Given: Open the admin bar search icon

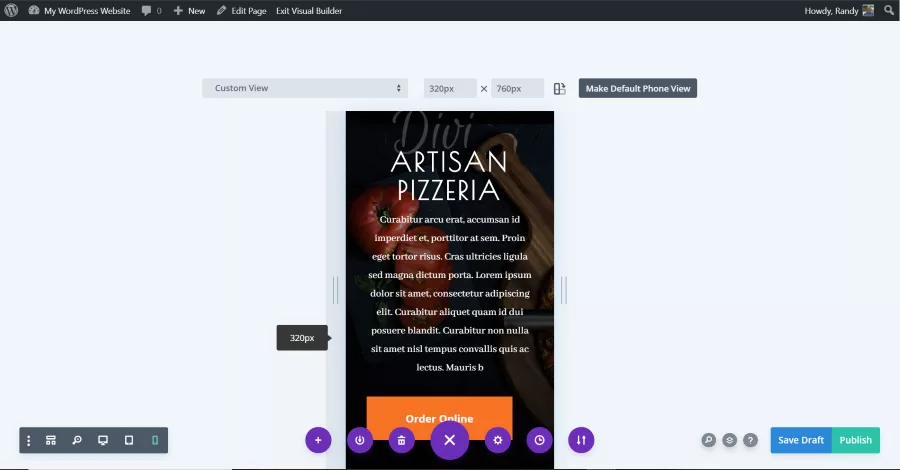Looking at the screenshot, I should click(889, 10).
